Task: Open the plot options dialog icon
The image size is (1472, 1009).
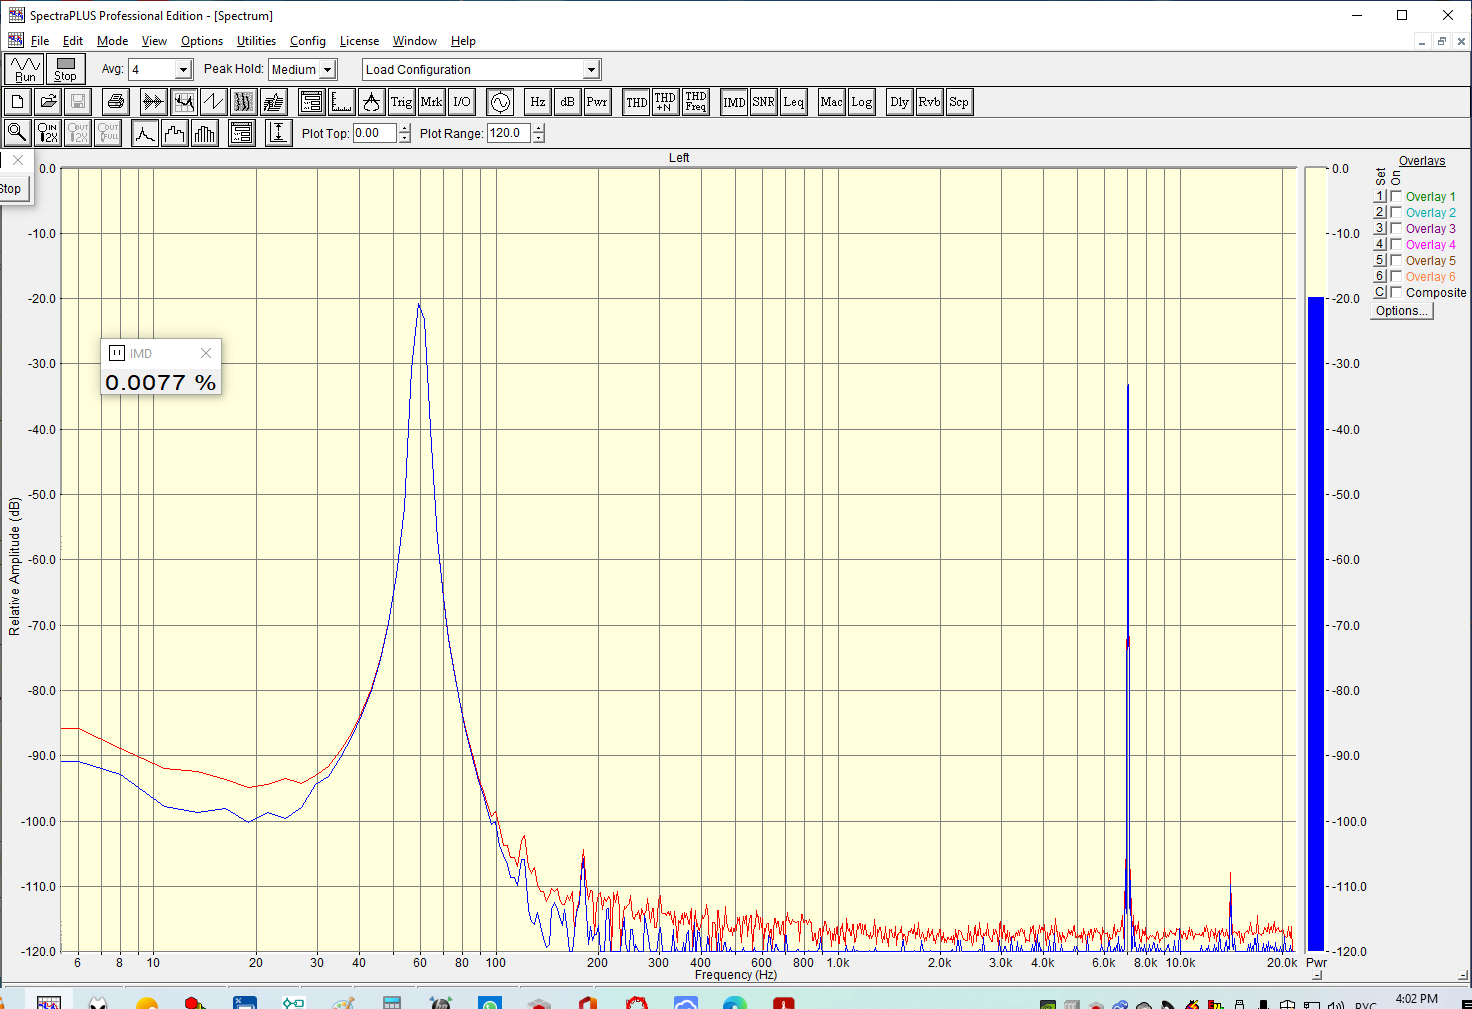Action: click(242, 133)
